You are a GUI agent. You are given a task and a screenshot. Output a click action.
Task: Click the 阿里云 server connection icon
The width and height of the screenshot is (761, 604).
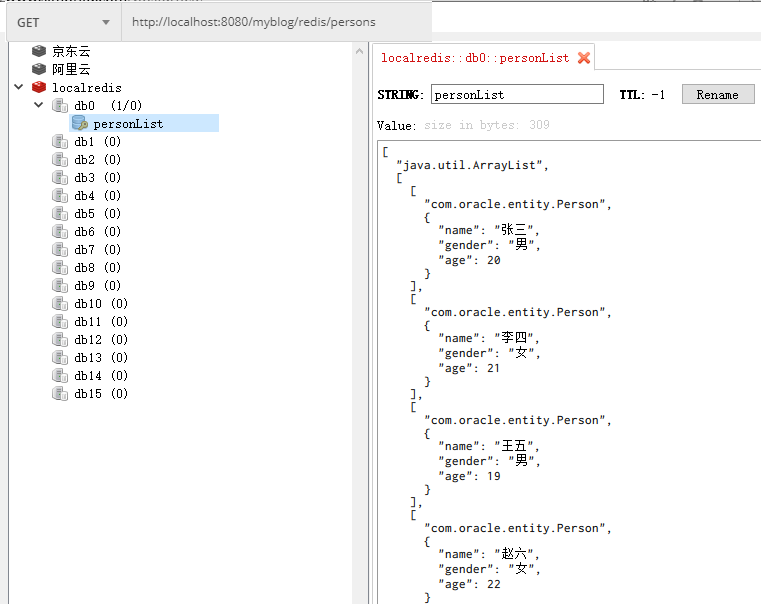[39, 69]
